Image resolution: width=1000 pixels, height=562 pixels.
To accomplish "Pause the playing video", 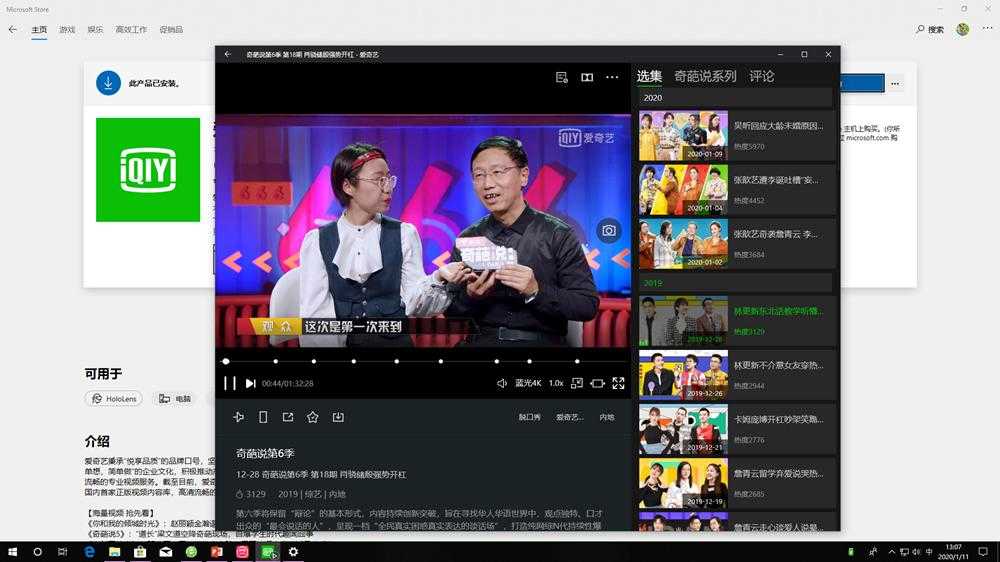I will (x=230, y=383).
